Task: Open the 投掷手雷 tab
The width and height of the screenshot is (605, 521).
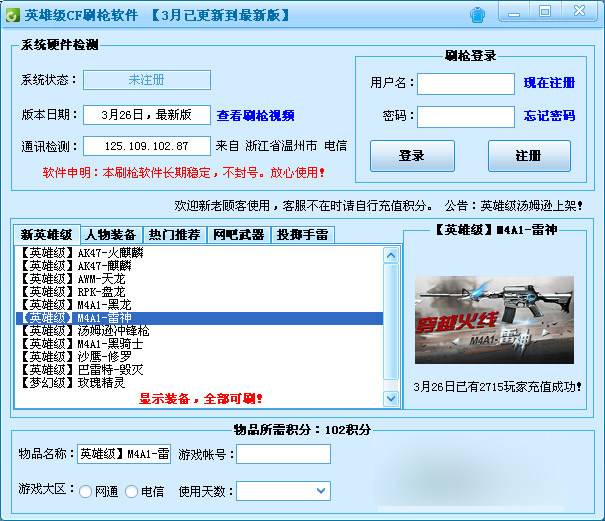Action: [x=302, y=235]
